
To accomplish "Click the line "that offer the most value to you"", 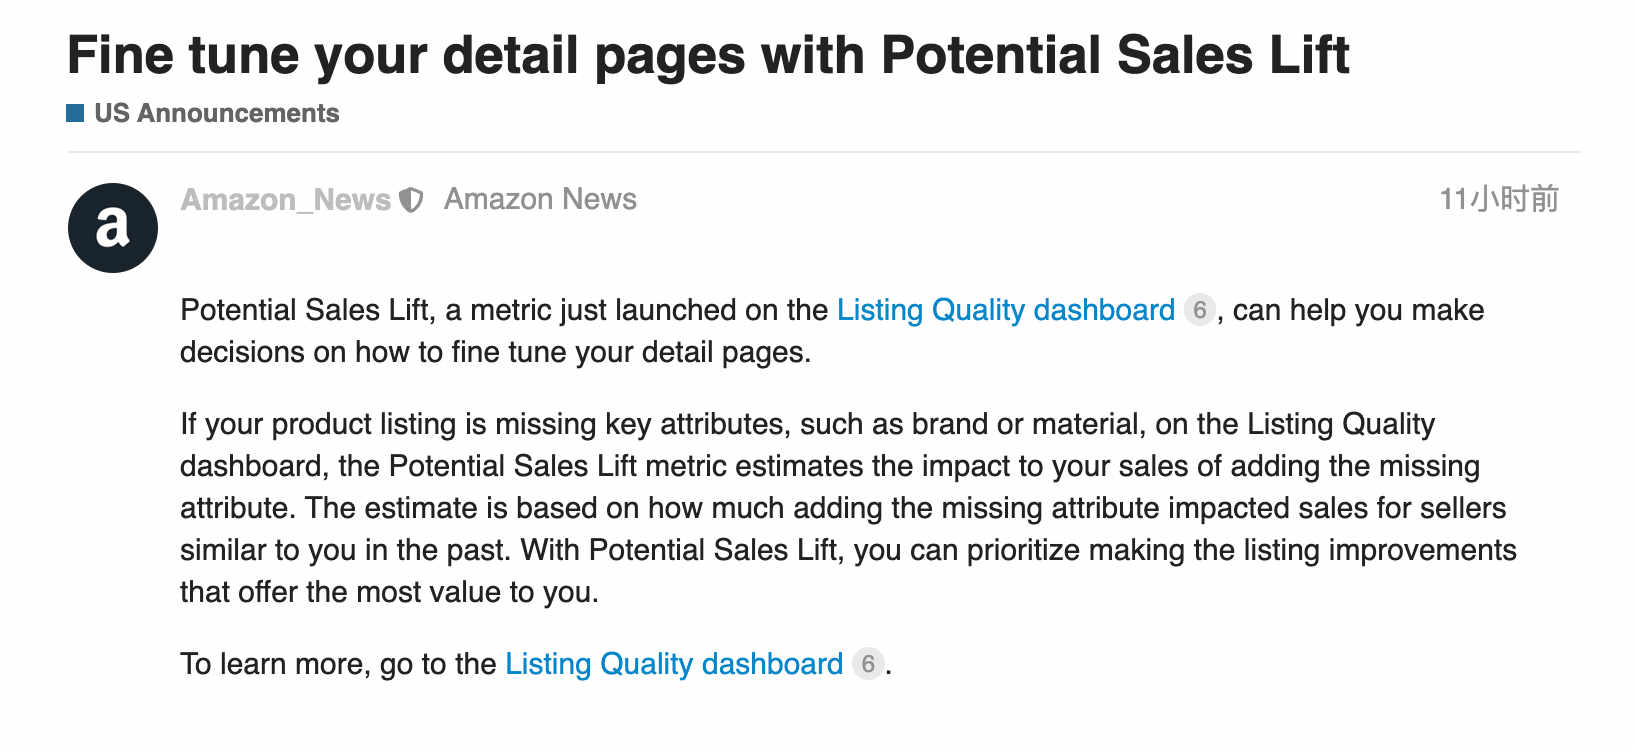I will (389, 592).
